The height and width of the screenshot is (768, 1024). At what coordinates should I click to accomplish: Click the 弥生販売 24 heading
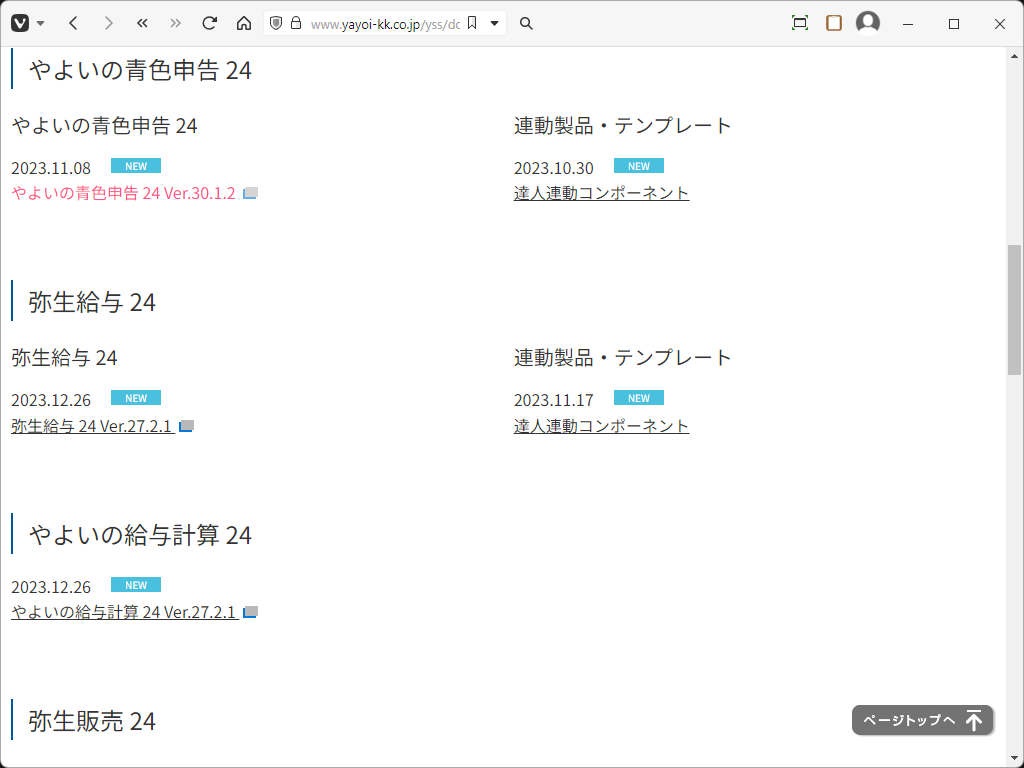92,721
